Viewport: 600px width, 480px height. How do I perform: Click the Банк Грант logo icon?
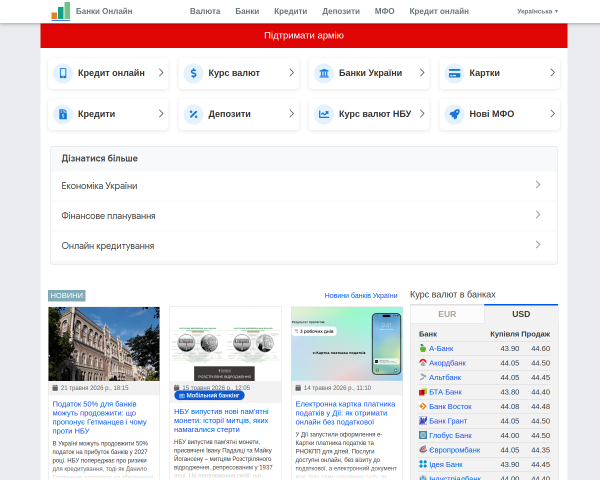tap(422, 421)
